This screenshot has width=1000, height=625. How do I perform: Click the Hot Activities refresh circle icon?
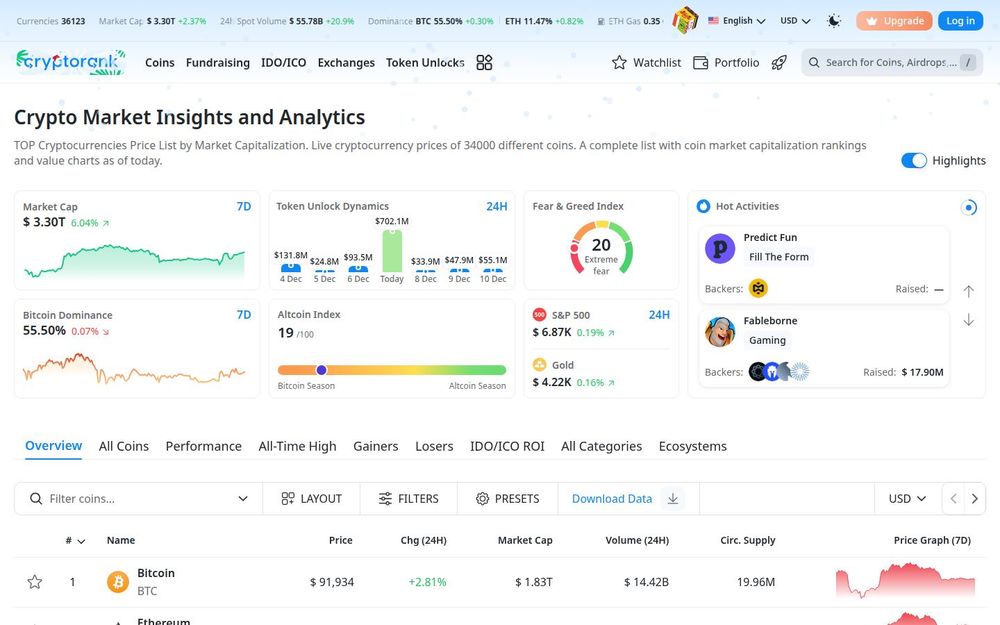(x=969, y=207)
